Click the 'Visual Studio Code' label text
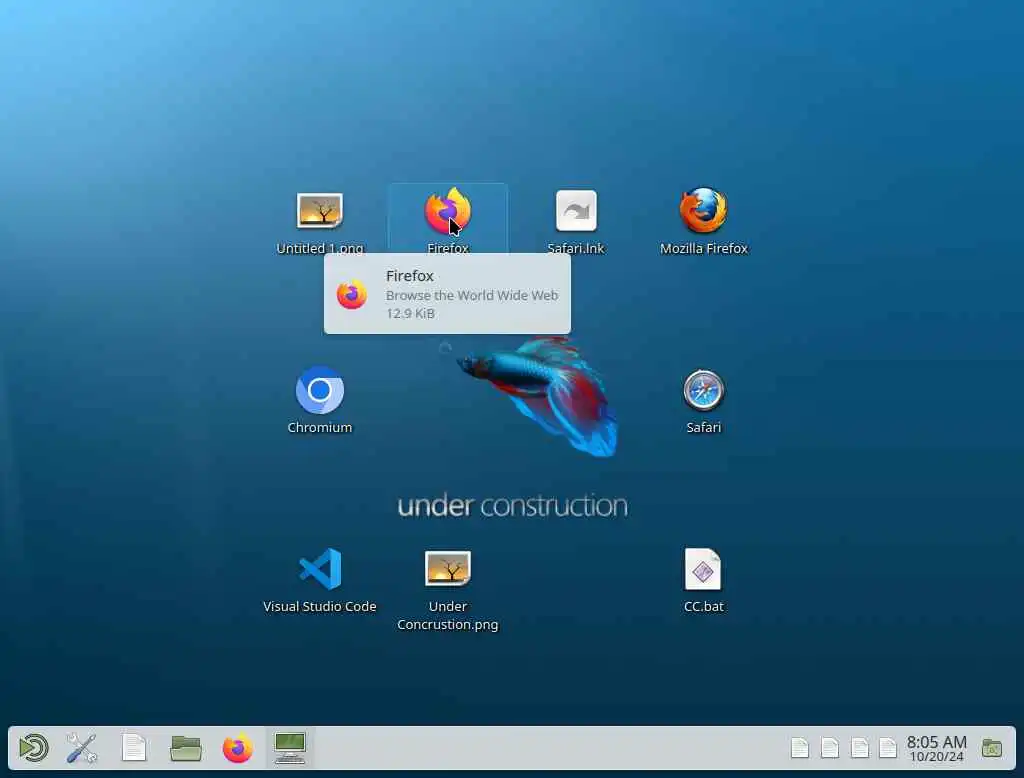Image resolution: width=1024 pixels, height=778 pixels. click(x=320, y=606)
